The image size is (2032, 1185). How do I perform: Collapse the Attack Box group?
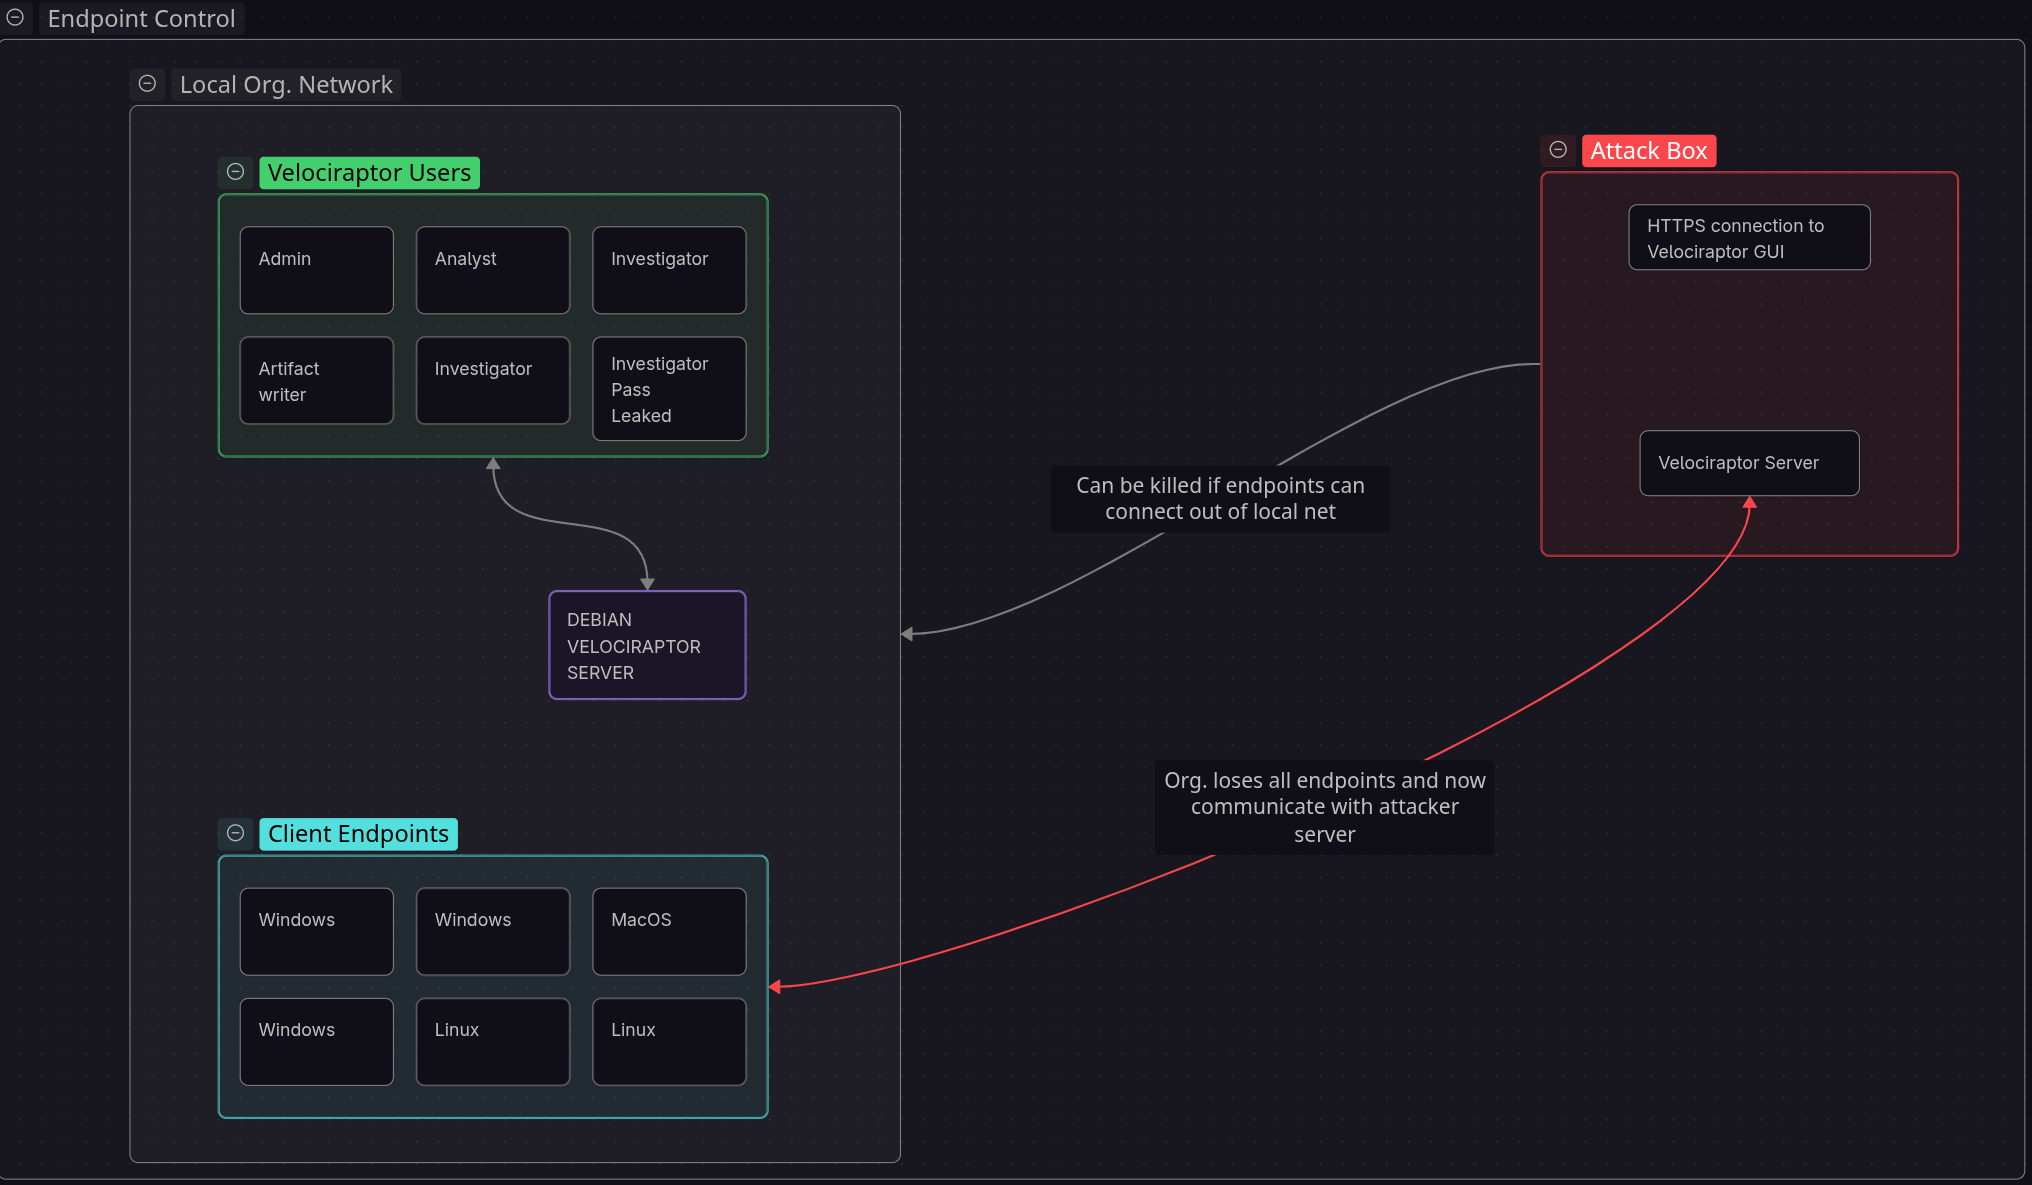[1558, 150]
